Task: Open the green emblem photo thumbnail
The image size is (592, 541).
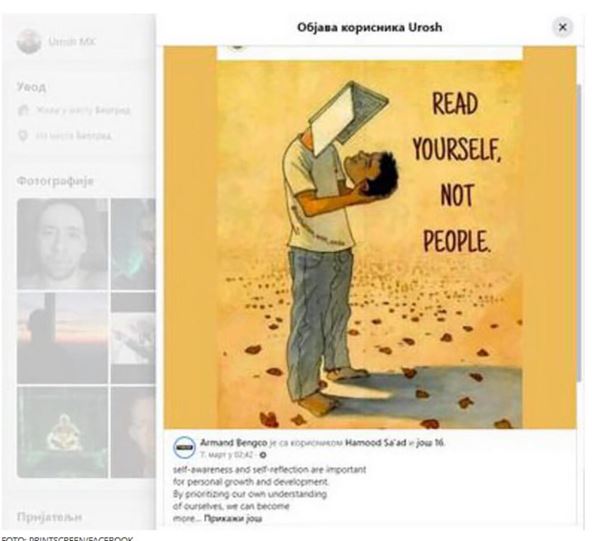Action: [62, 432]
